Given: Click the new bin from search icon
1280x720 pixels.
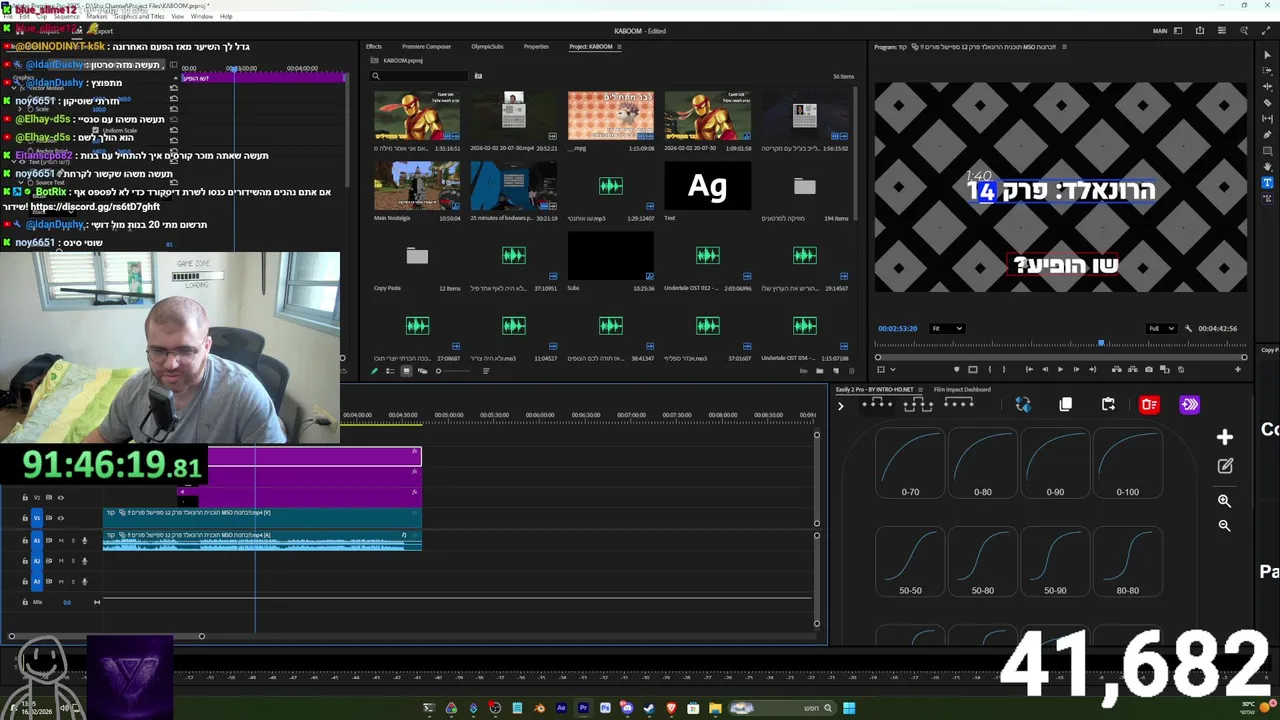Looking at the screenshot, I should tap(478, 76).
